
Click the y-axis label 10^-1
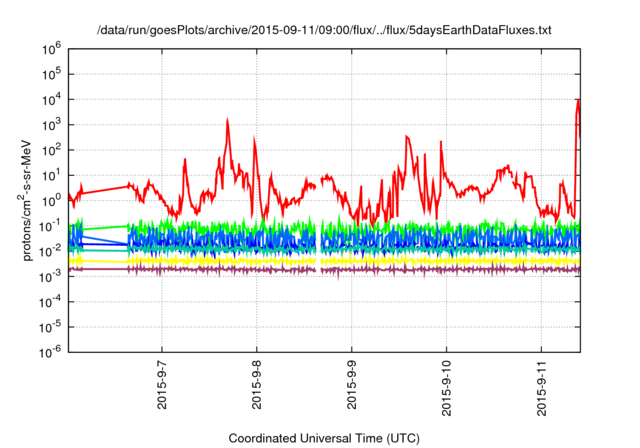coord(50,226)
